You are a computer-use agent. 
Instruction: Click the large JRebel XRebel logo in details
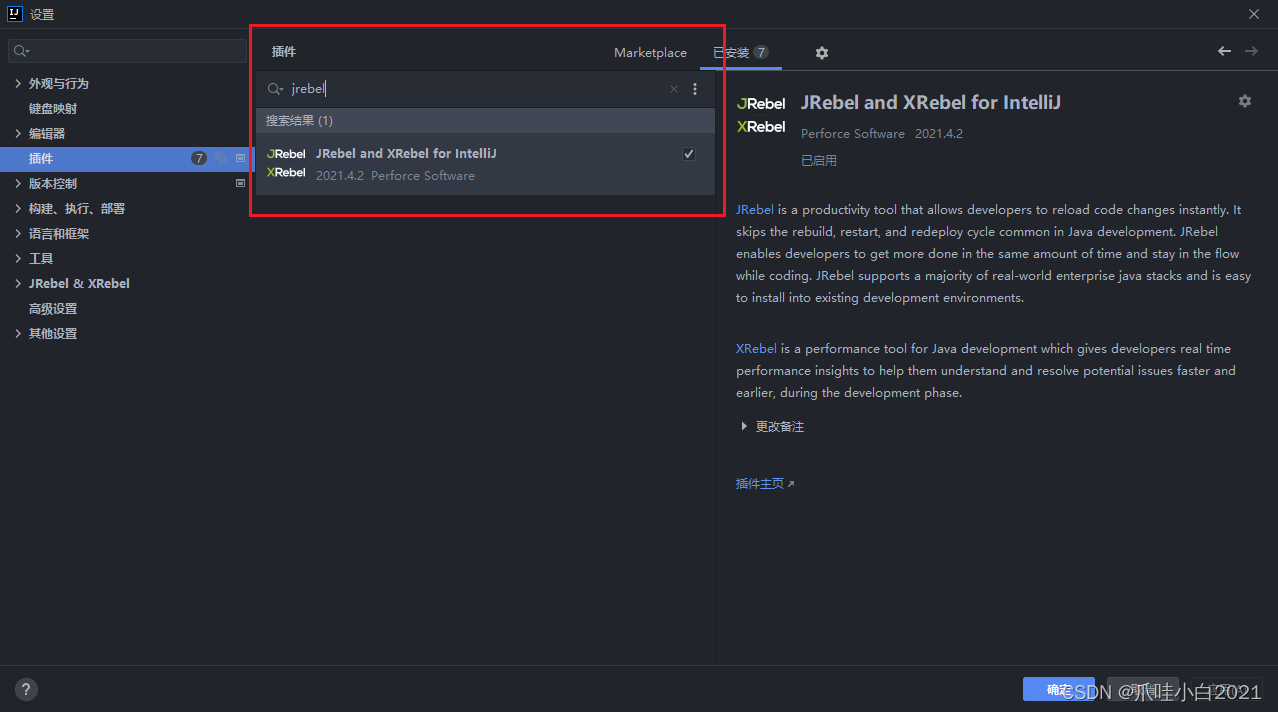point(761,115)
